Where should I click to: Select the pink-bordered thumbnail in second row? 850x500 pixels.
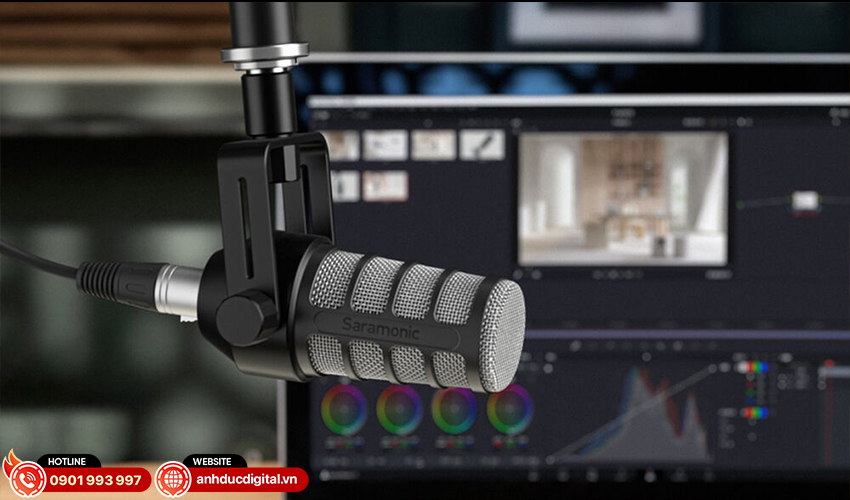385,186
